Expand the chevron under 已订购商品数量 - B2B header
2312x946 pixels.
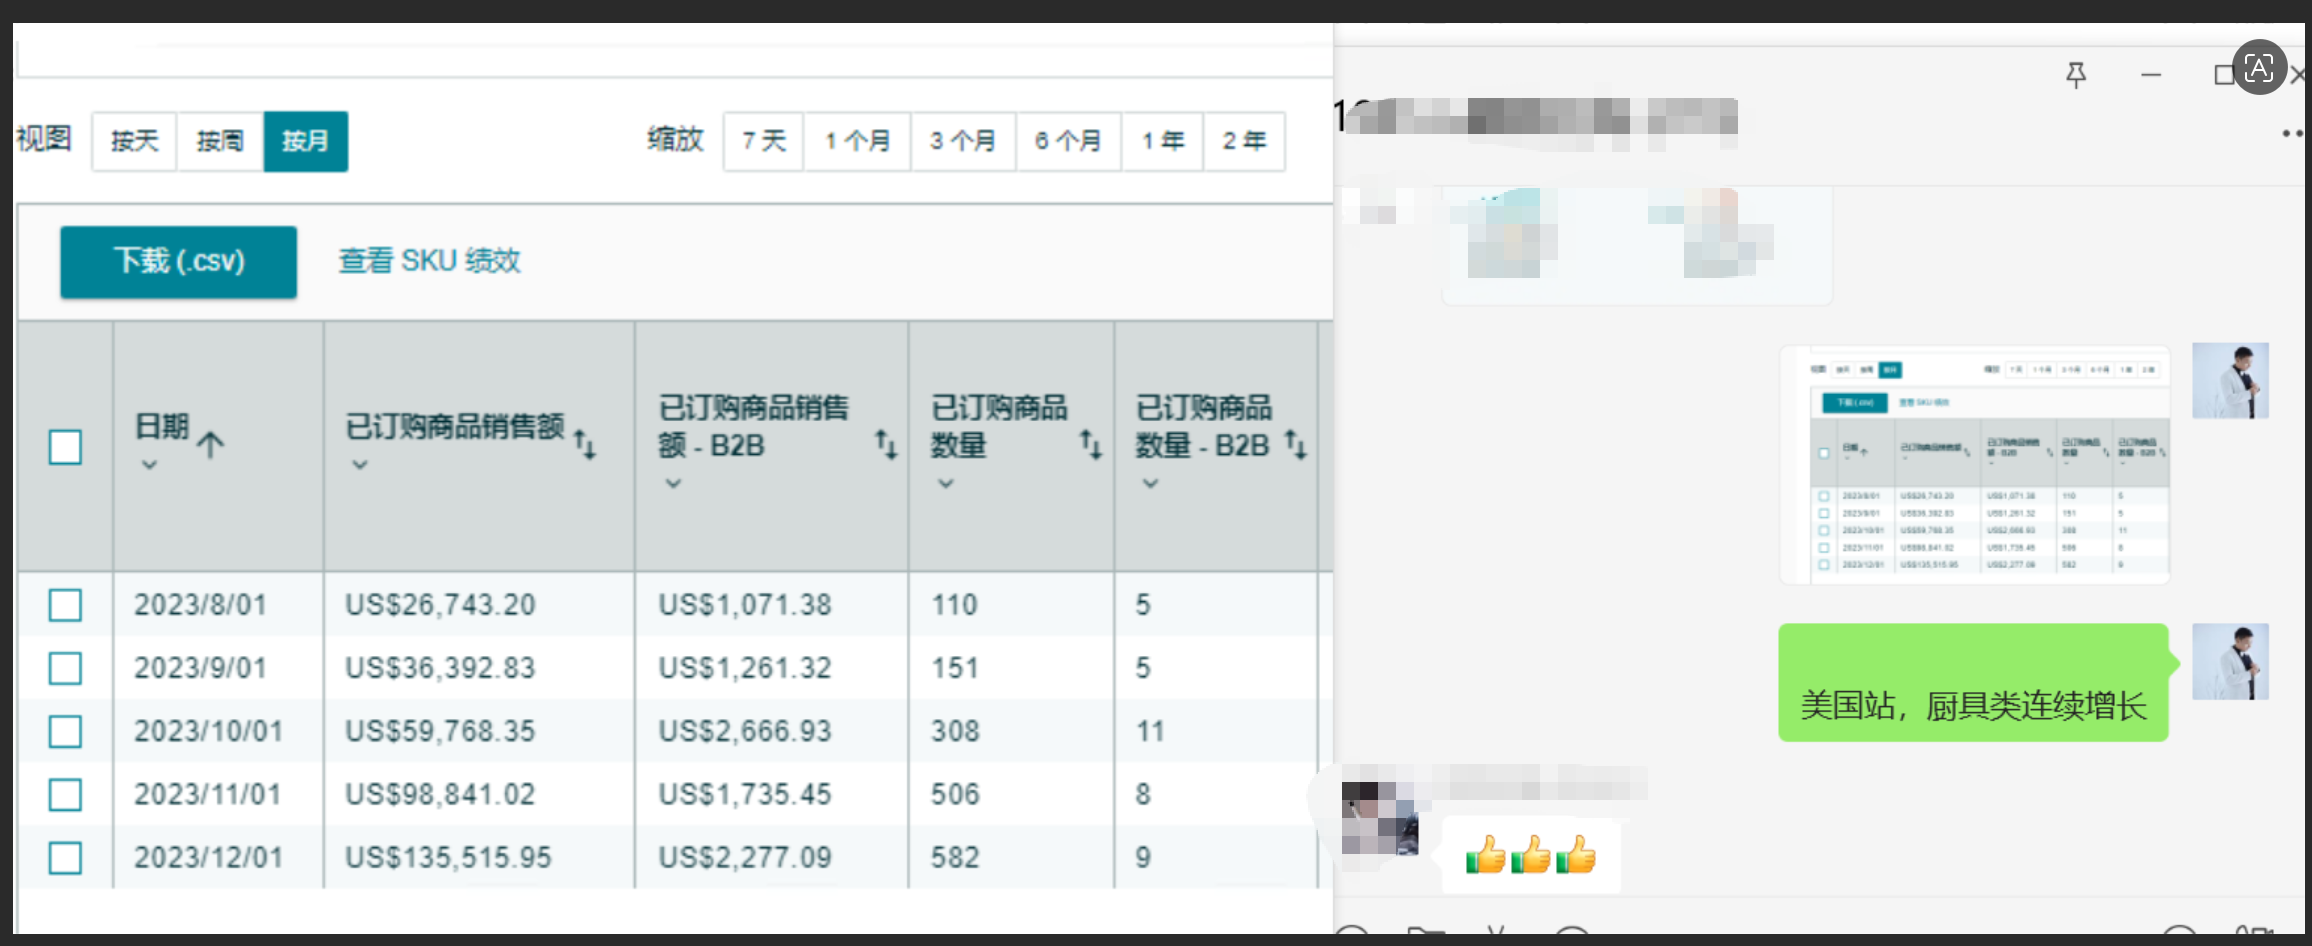point(1151,483)
